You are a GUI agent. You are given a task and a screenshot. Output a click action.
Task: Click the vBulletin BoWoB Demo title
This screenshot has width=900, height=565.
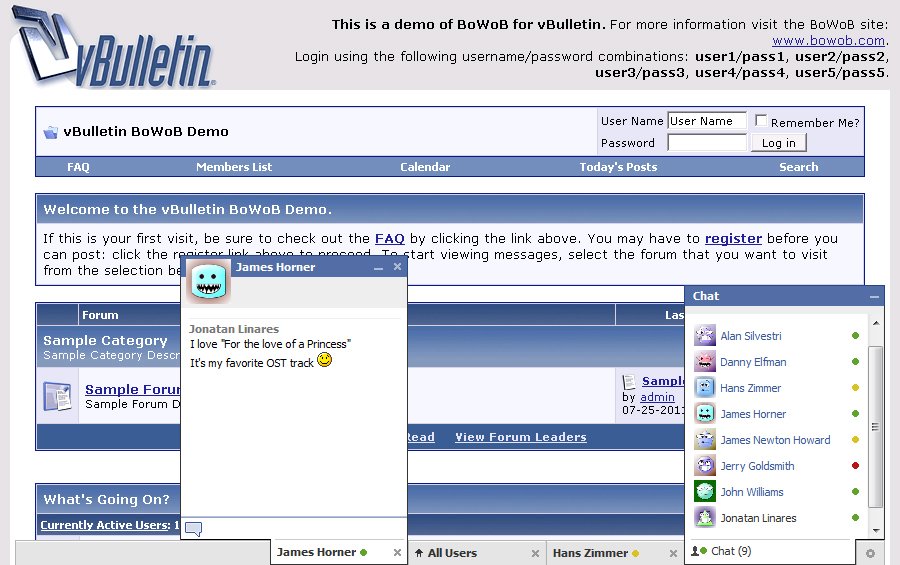click(146, 131)
